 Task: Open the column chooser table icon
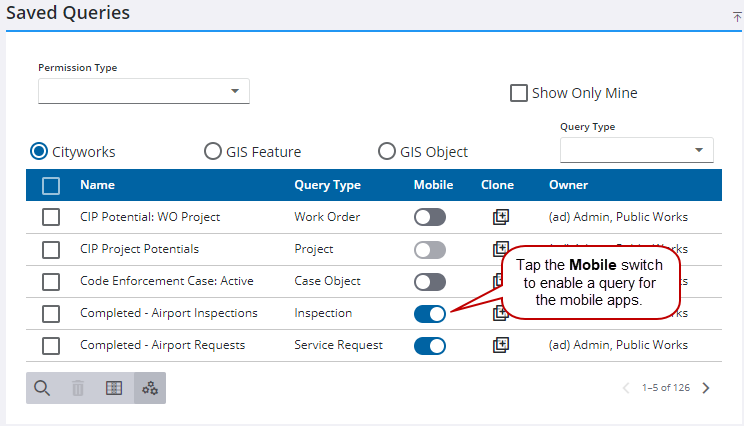(114, 388)
